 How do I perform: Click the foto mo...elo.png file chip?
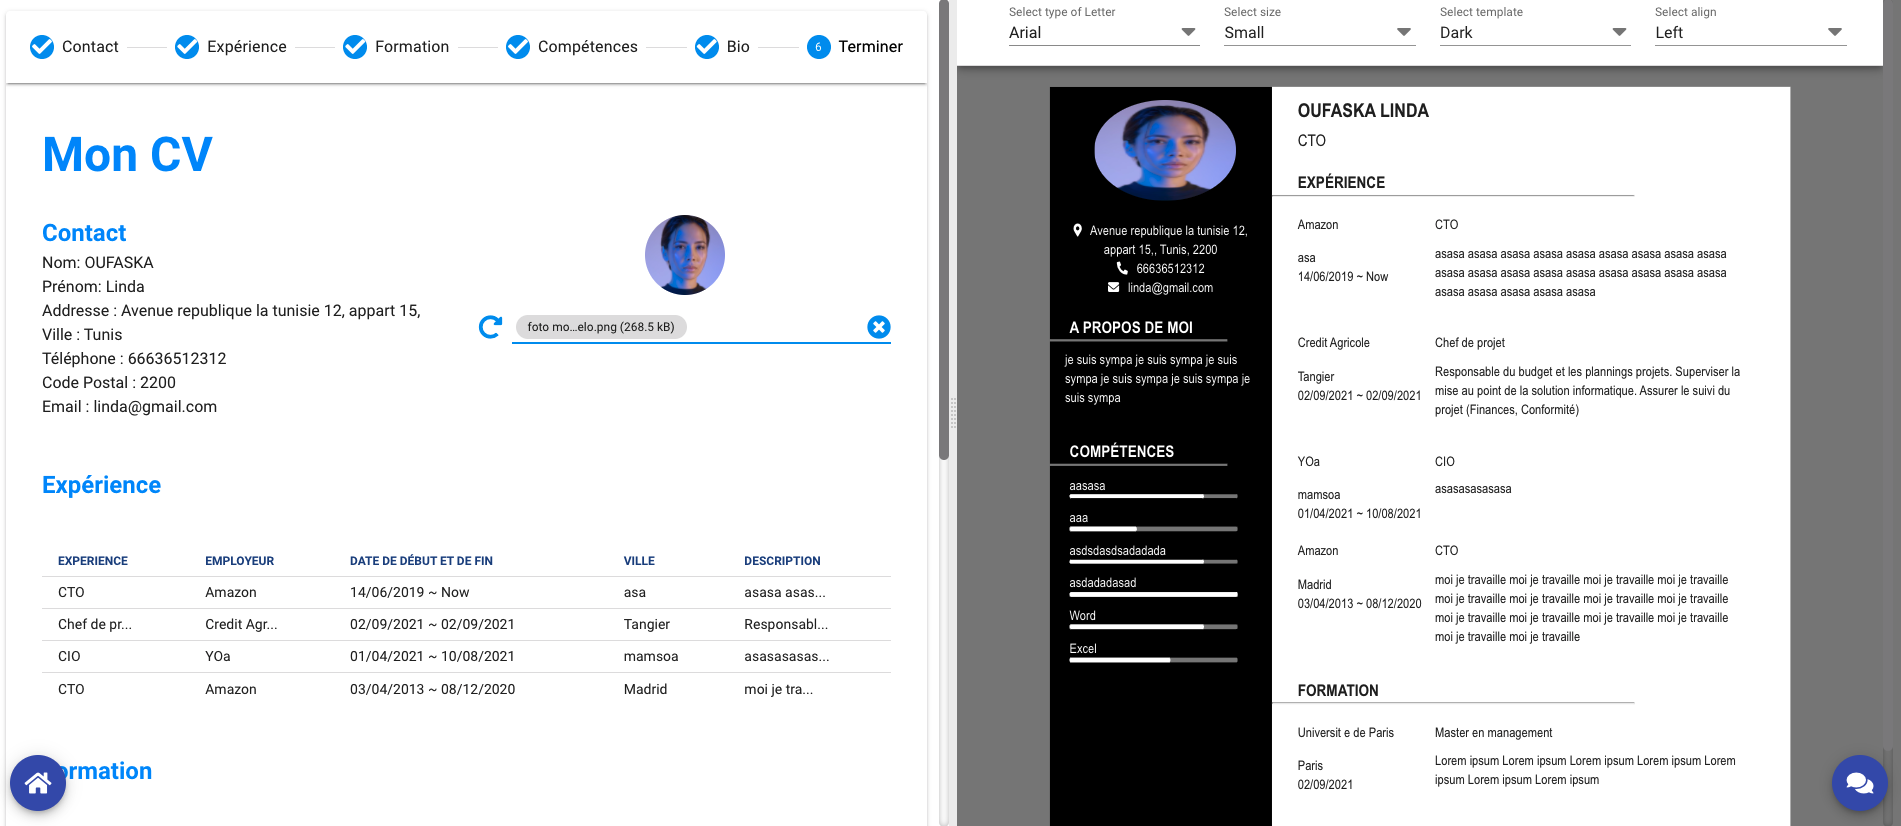click(x=601, y=327)
